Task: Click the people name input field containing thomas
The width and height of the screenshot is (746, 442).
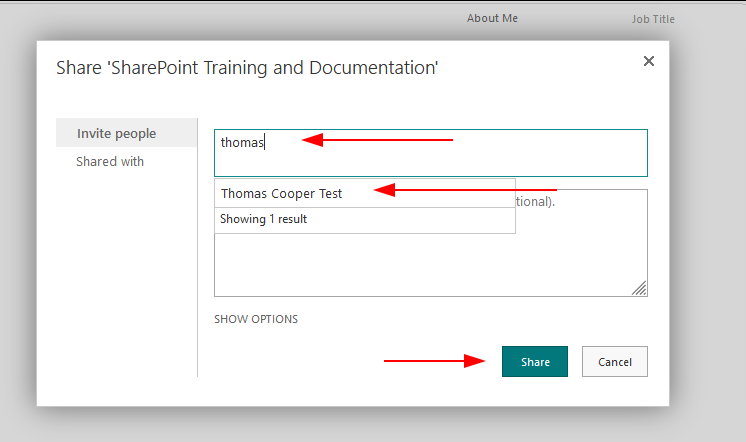Action: pyautogui.click(x=431, y=153)
